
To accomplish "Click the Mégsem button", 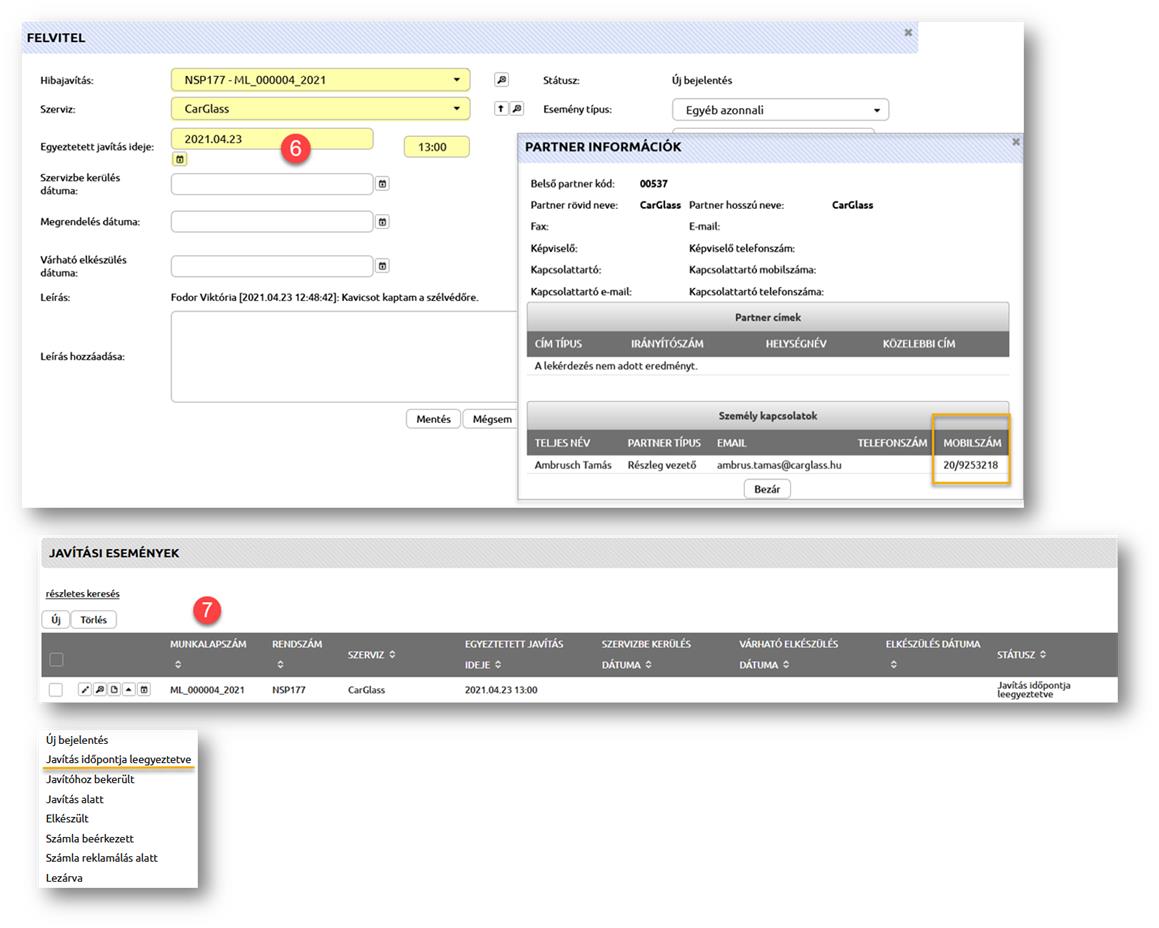I will pyautogui.click(x=492, y=419).
